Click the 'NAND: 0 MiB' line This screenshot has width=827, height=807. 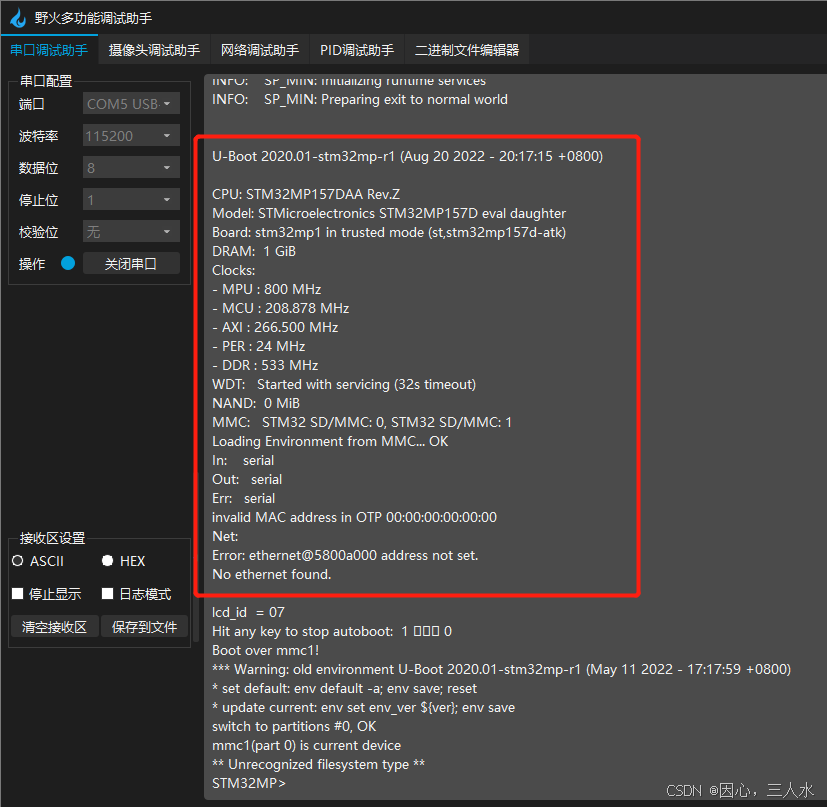(256, 404)
